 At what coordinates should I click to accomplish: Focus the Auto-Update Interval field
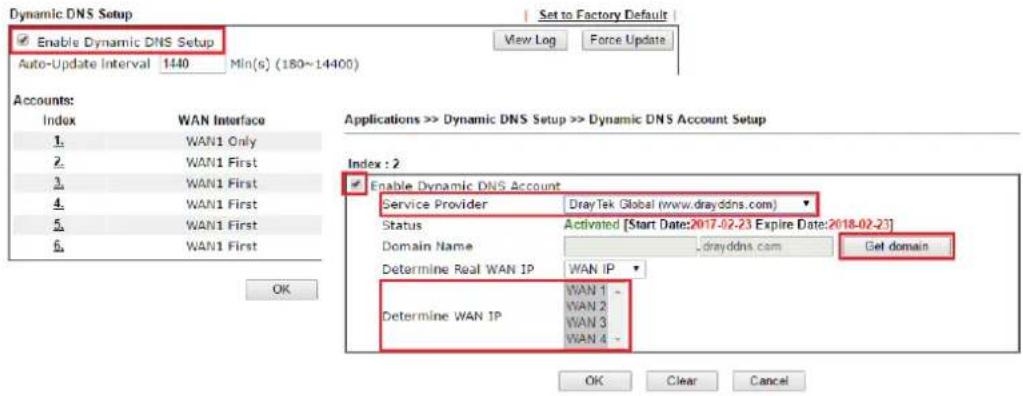click(192, 65)
